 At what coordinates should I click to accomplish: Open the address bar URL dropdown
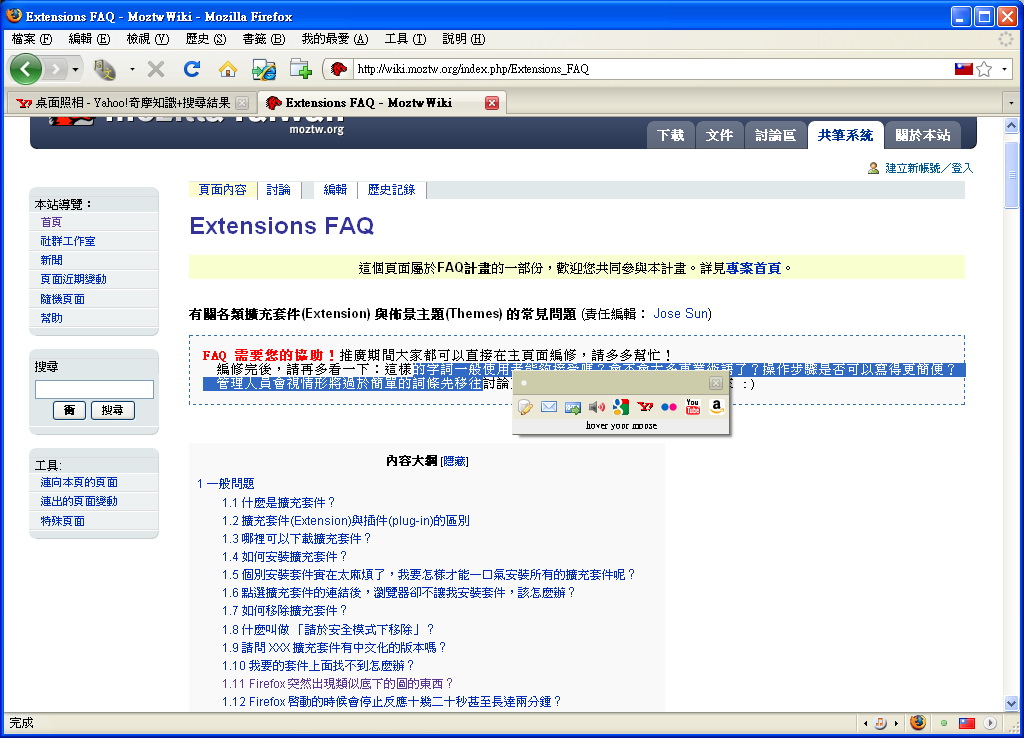[1004, 69]
